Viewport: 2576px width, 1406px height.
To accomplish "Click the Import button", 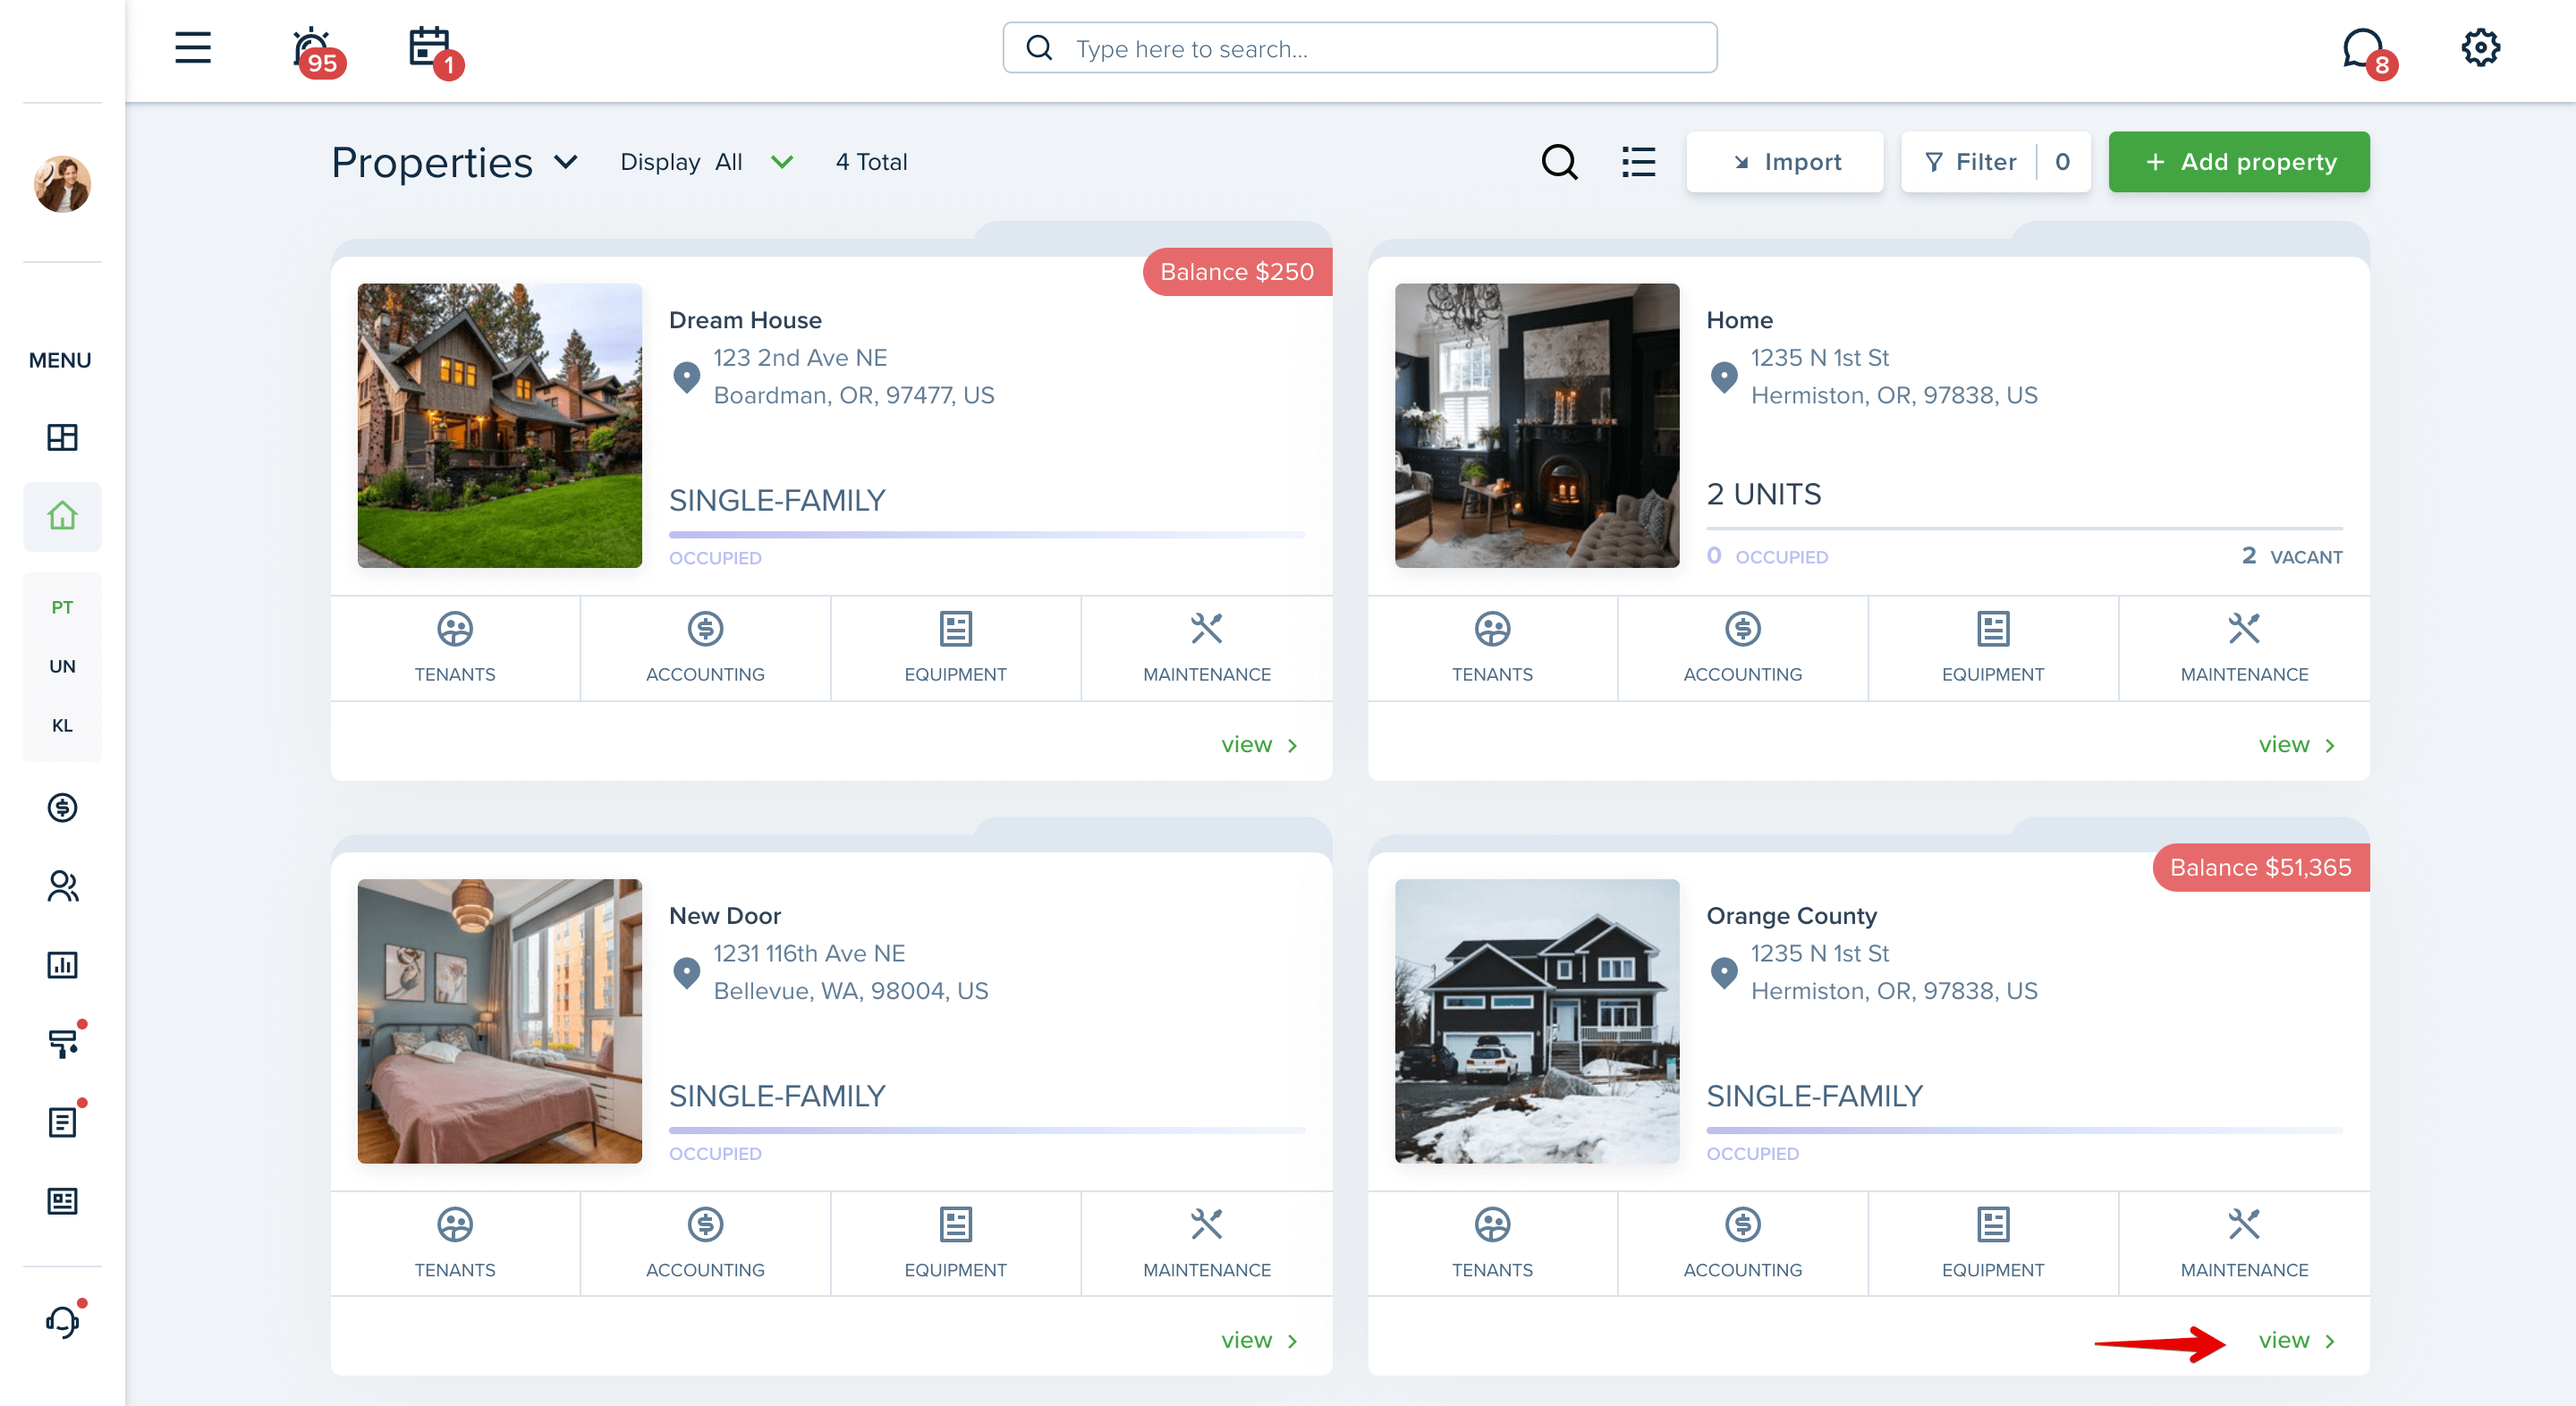I will tap(1785, 162).
